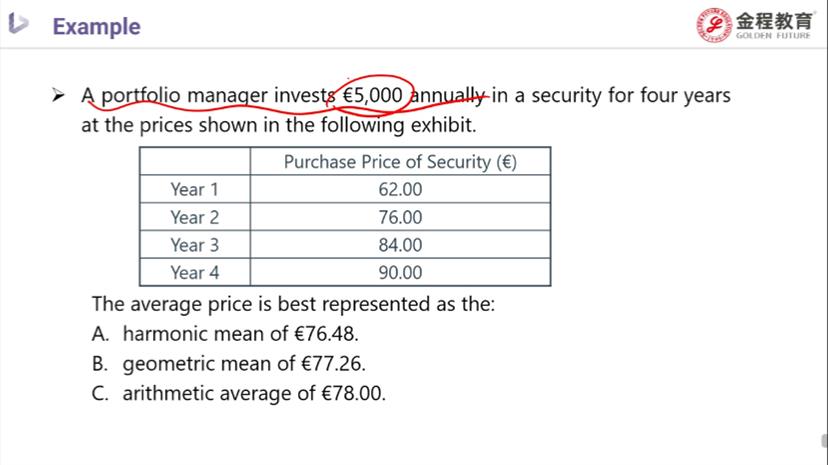
Task: Click the bullet arrow before the question
Action: 58,95
